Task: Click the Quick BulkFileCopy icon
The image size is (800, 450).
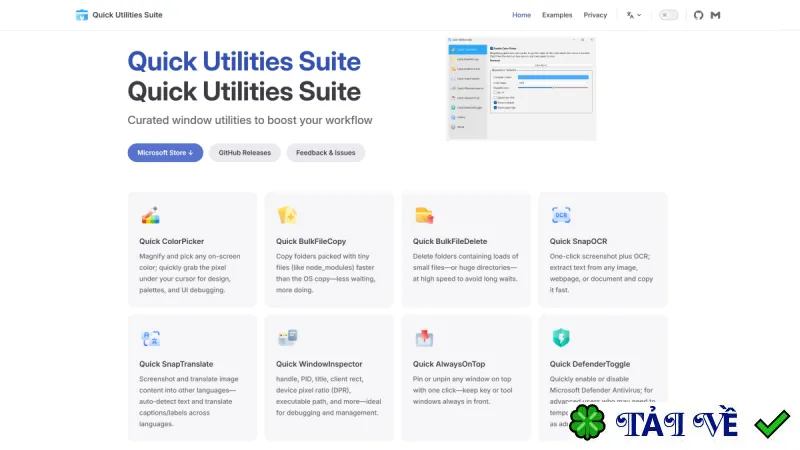Action: (287, 215)
